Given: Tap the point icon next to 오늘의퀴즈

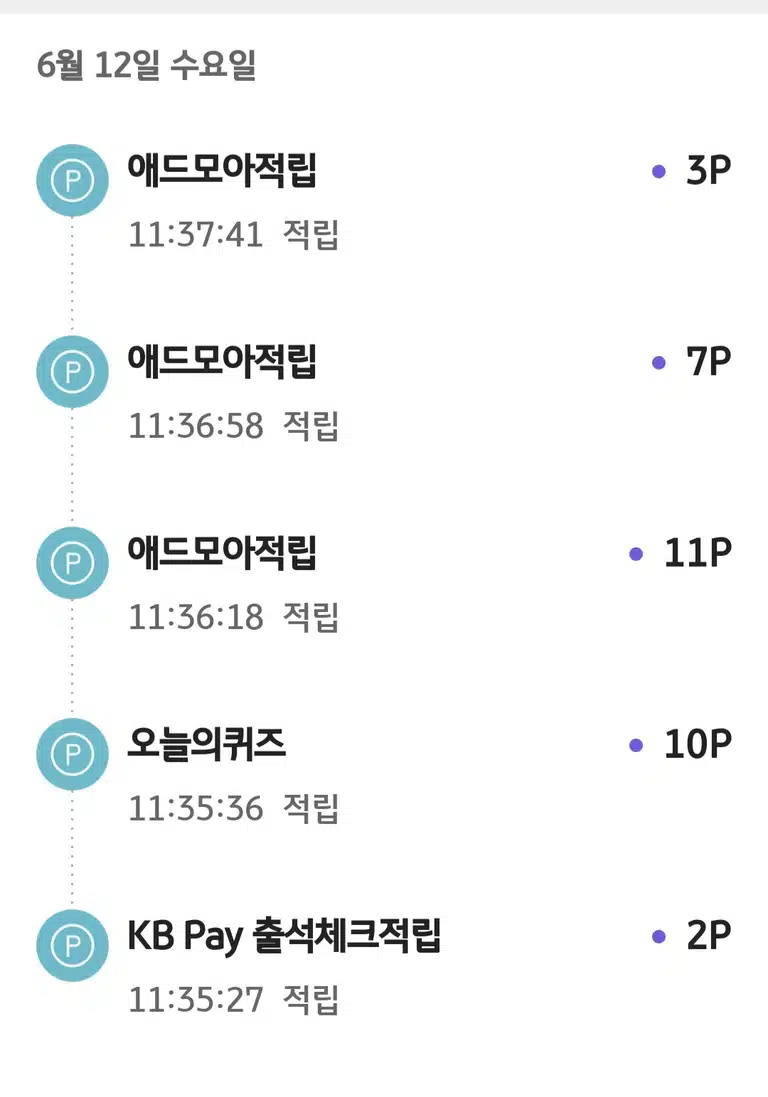Looking at the screenshot, I should pyautogui.click(x=72, y=754).
